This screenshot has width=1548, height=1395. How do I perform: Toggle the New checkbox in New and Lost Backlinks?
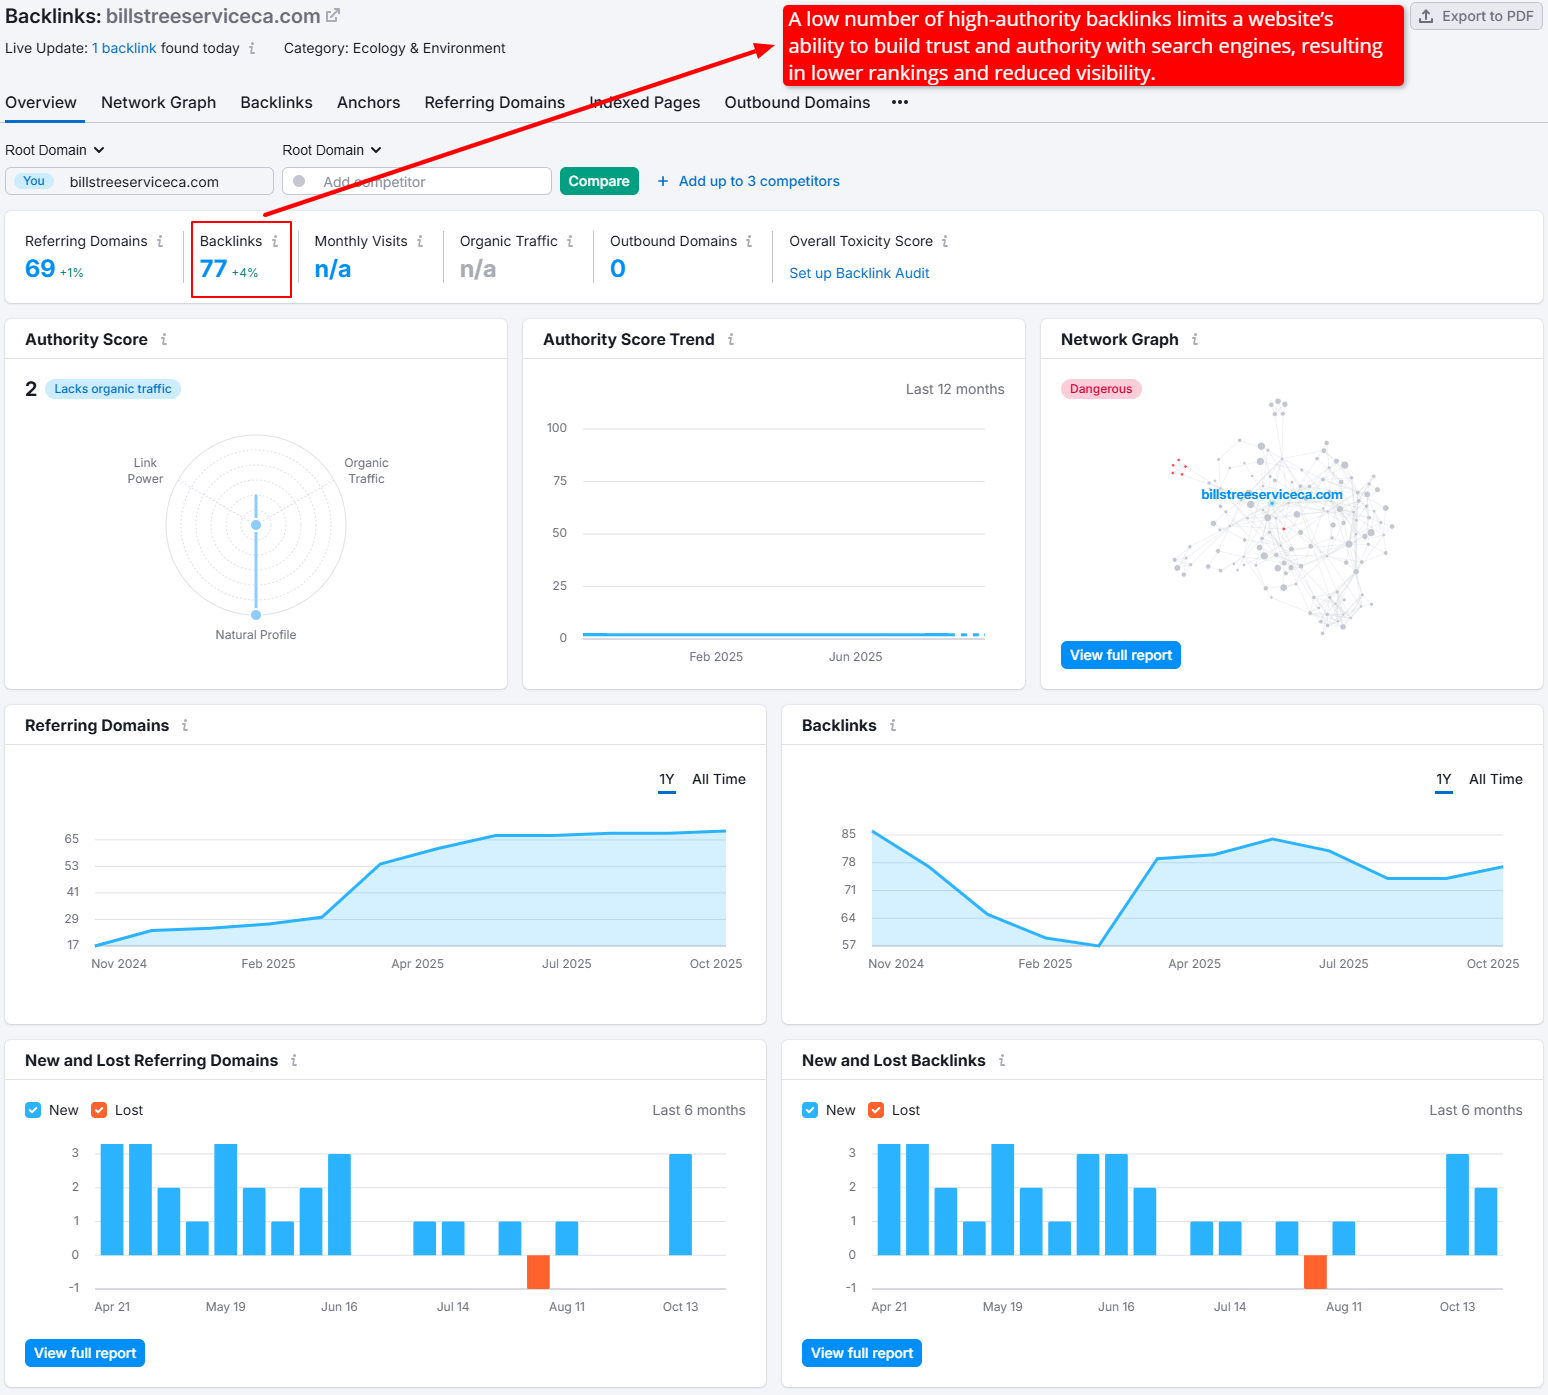click(810, 1110)
